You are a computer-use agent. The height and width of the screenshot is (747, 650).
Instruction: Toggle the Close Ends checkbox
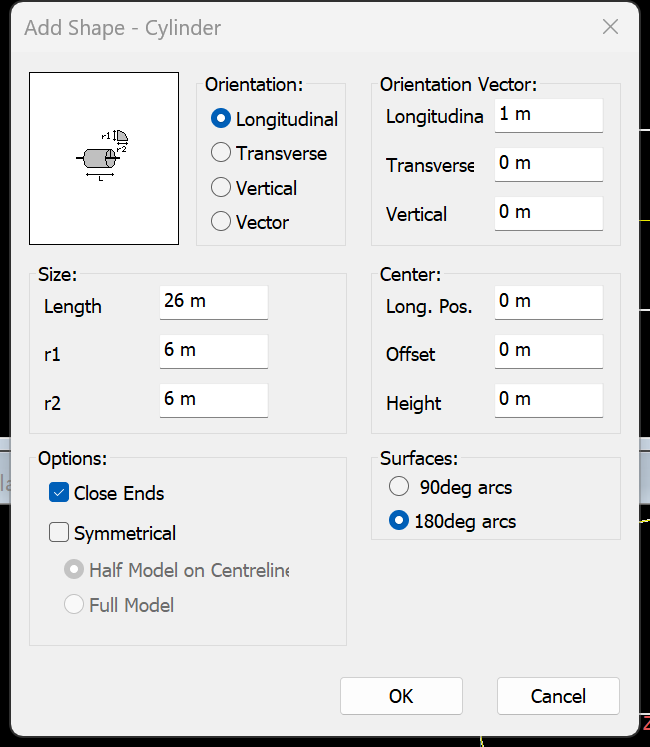coord(59,493)
